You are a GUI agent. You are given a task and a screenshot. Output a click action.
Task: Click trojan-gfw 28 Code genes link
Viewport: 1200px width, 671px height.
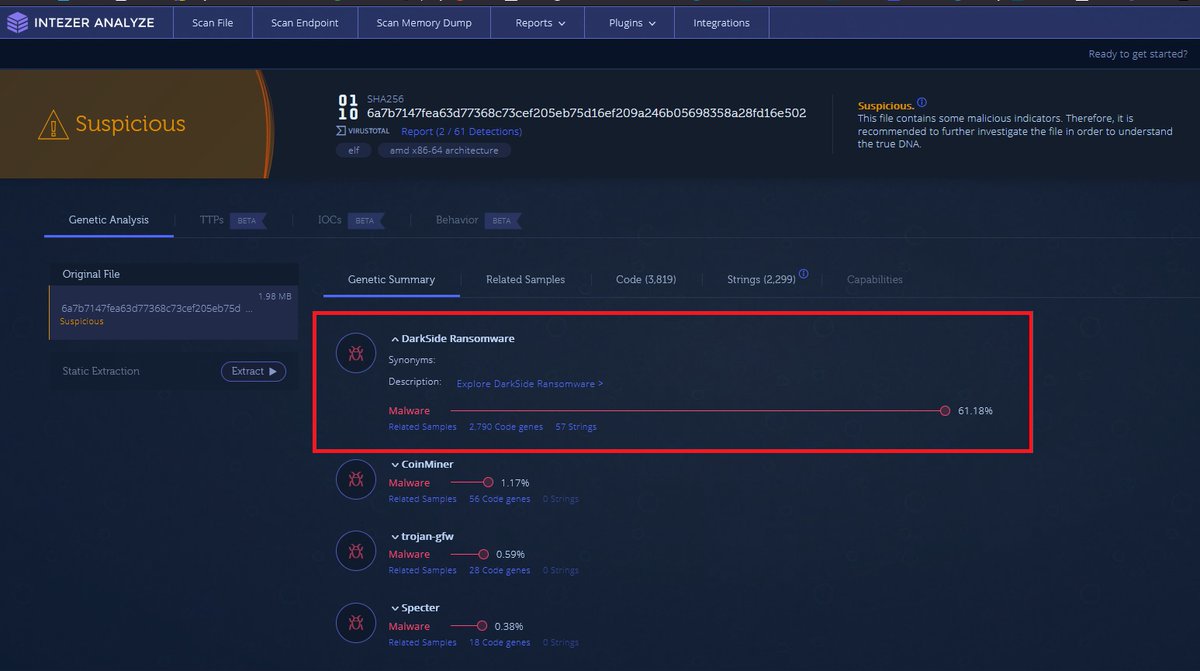(499, 571)
